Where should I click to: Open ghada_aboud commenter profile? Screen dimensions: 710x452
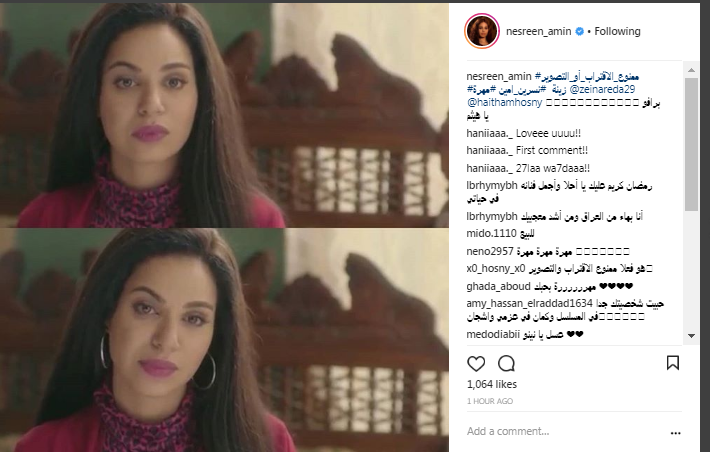tap(498, 286)
